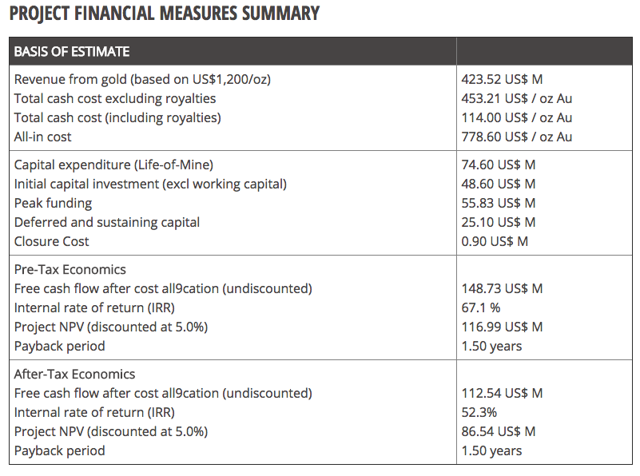Select the 453.21 US$ / oz Au value
The width and height of the screenshot is (640, 476).
point(516,98)
